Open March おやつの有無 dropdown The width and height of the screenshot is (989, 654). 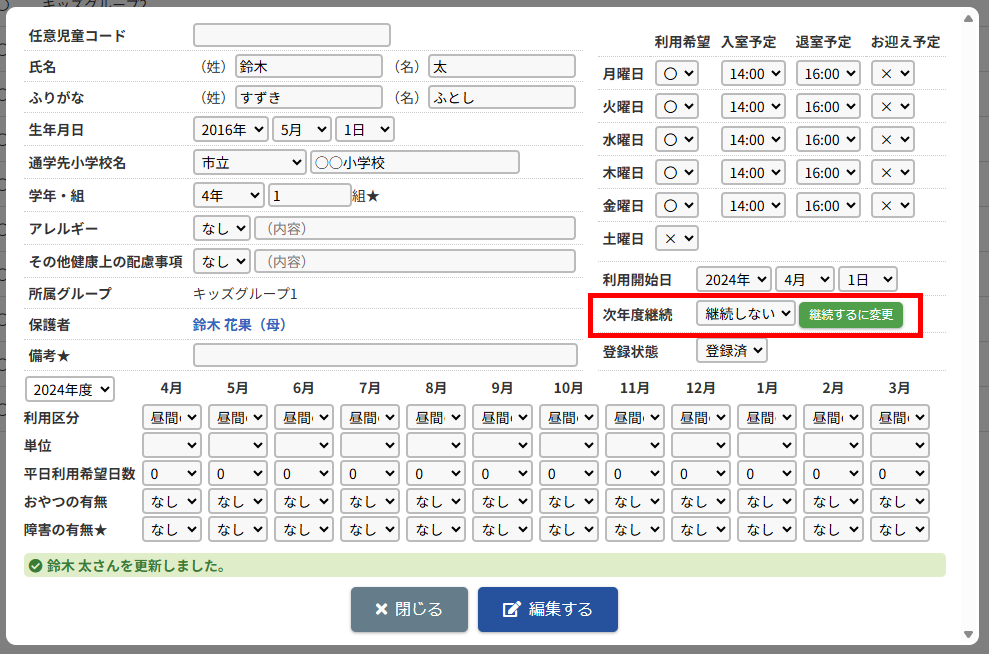click(x=899, y=501)
